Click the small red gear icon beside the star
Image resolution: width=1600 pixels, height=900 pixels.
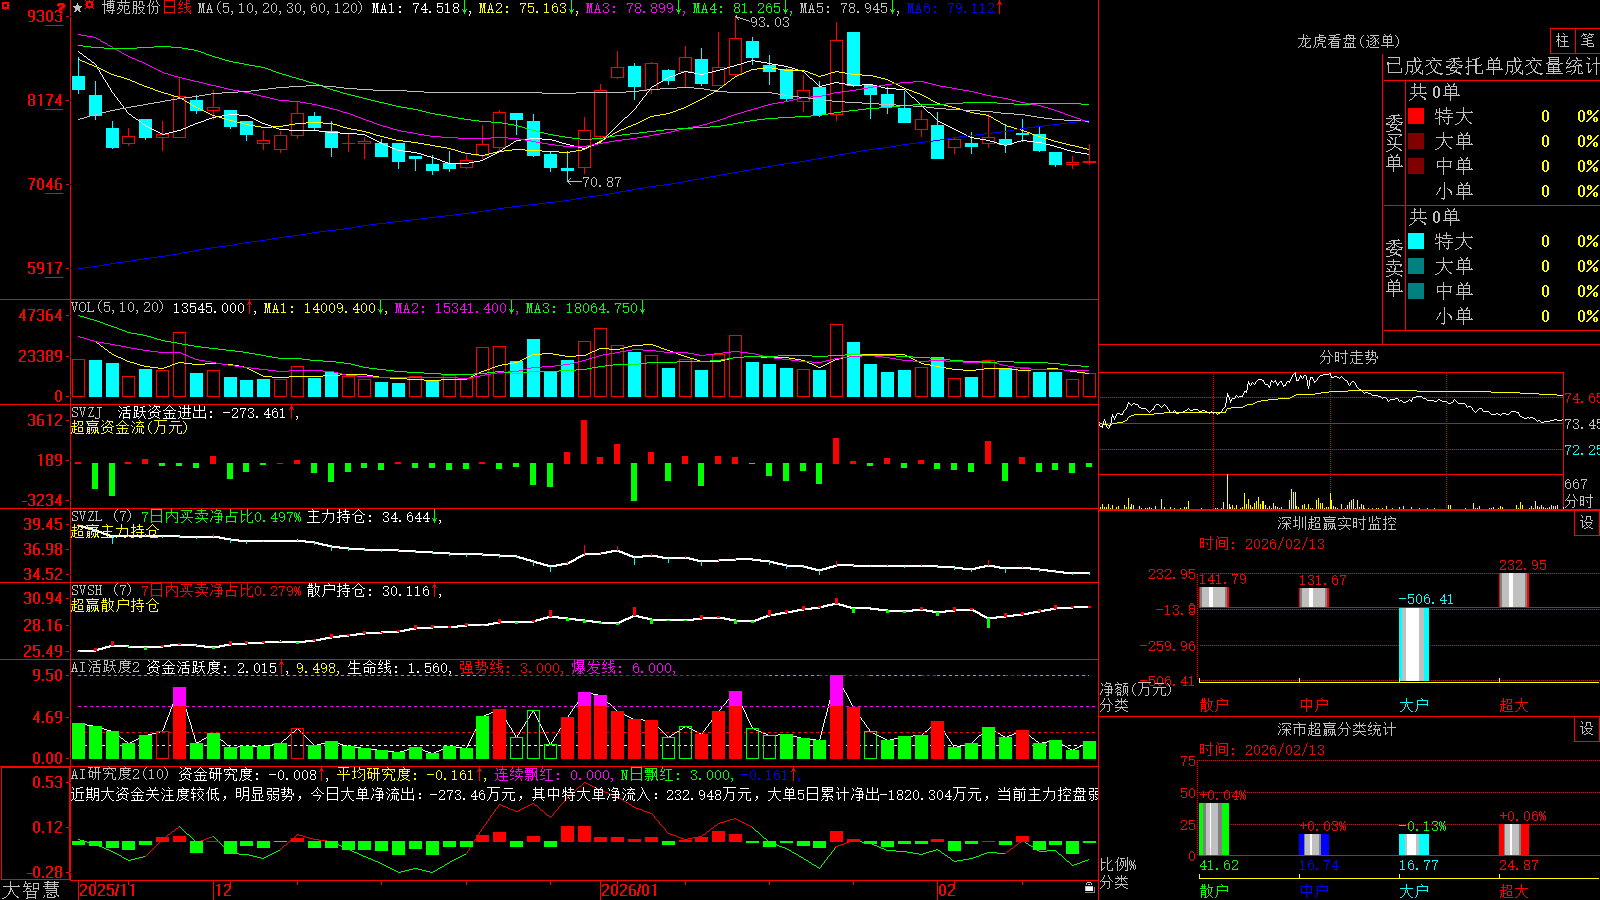pos(90,7)
